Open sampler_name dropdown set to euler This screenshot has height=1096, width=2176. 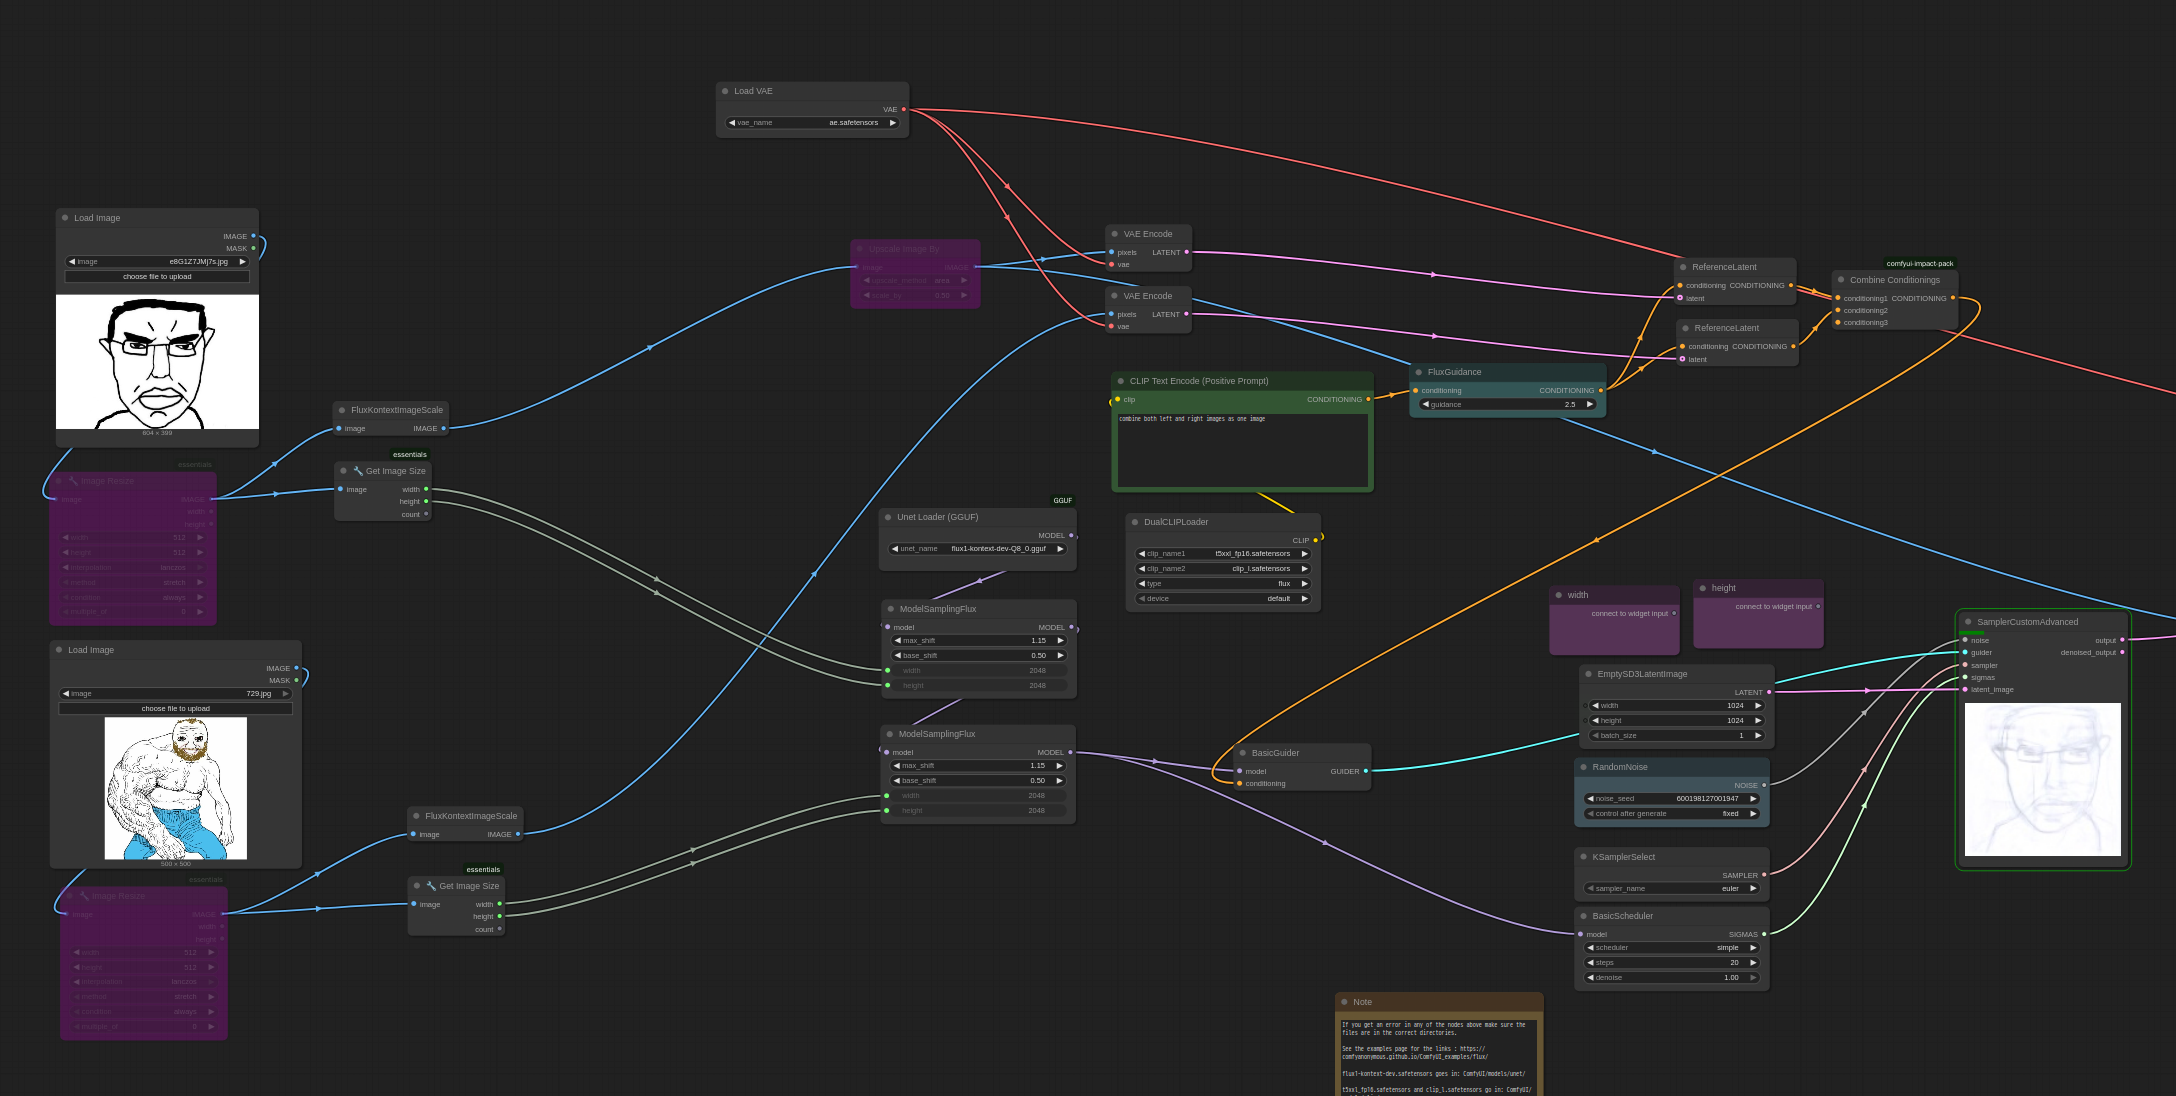tap(1672, 888)
